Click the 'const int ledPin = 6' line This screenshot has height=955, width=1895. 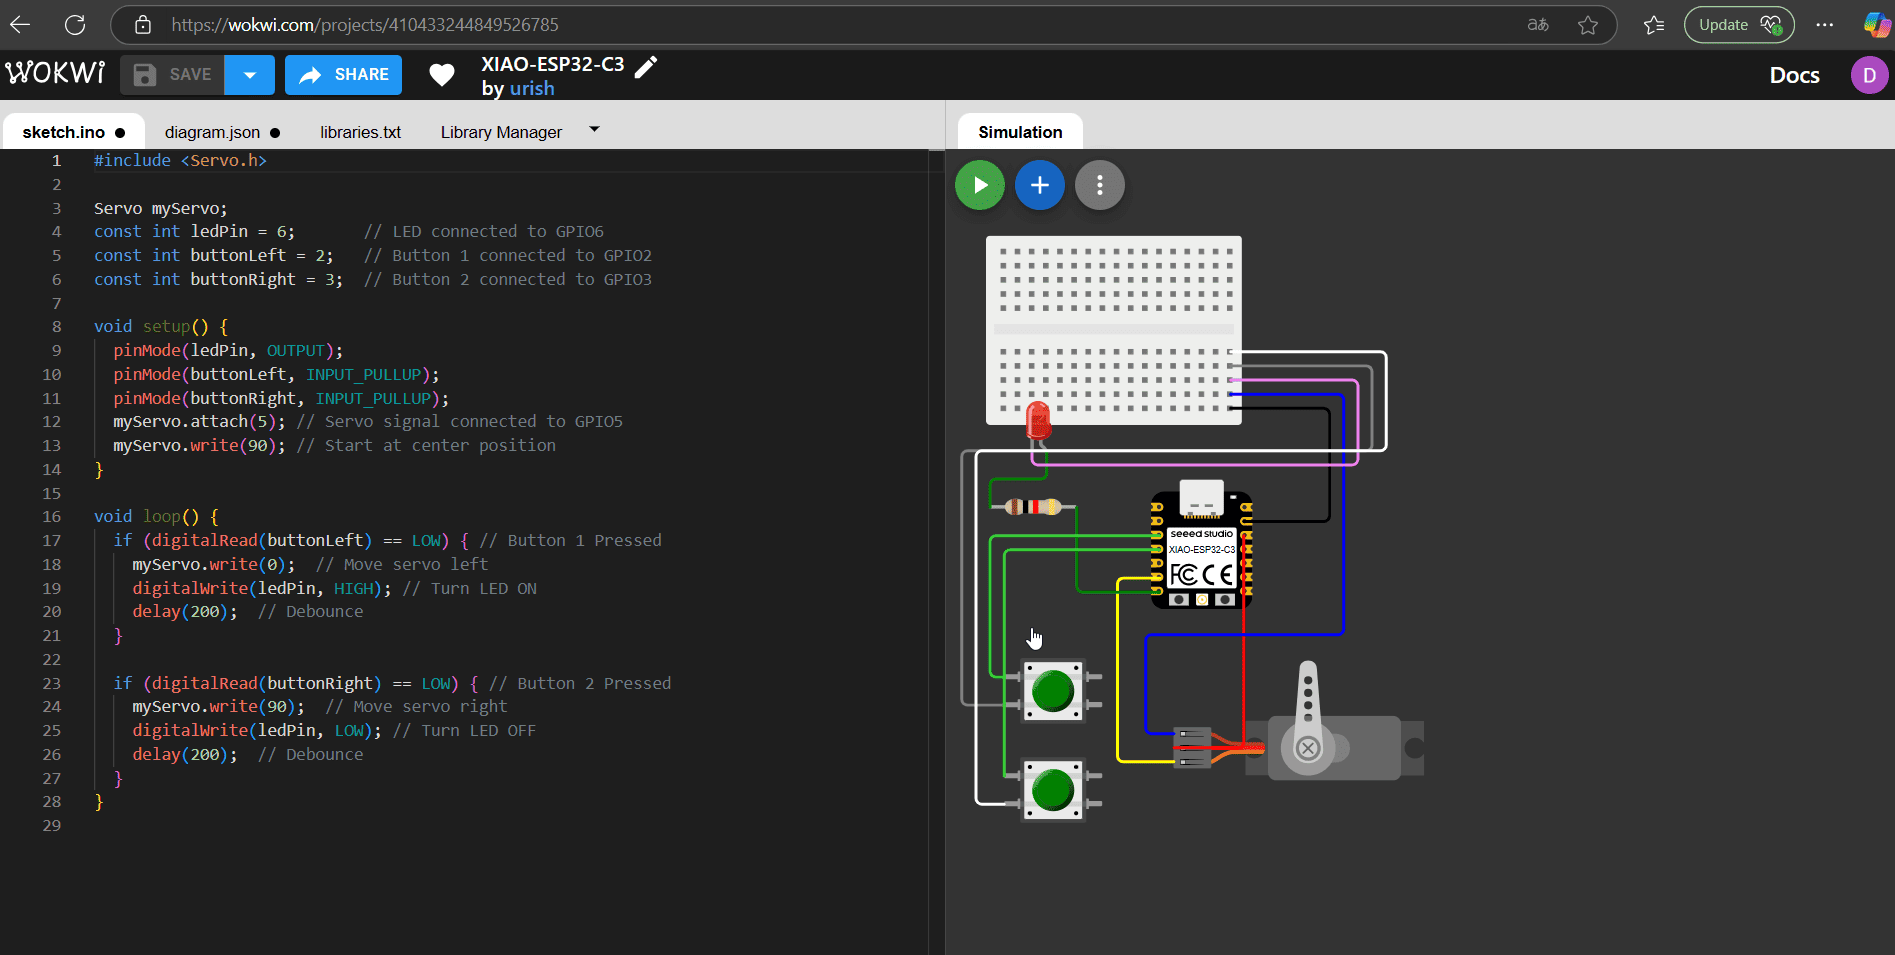(348, 231)
